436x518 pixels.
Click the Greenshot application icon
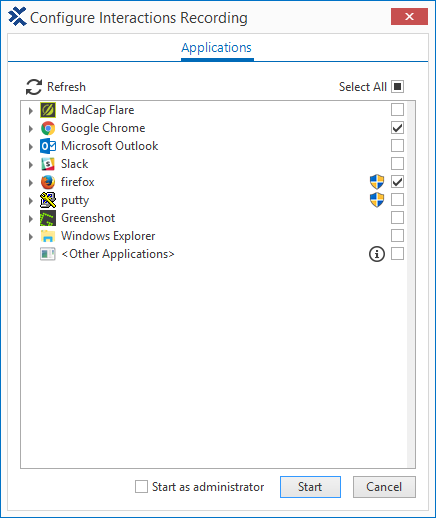(x=48, y=218)
